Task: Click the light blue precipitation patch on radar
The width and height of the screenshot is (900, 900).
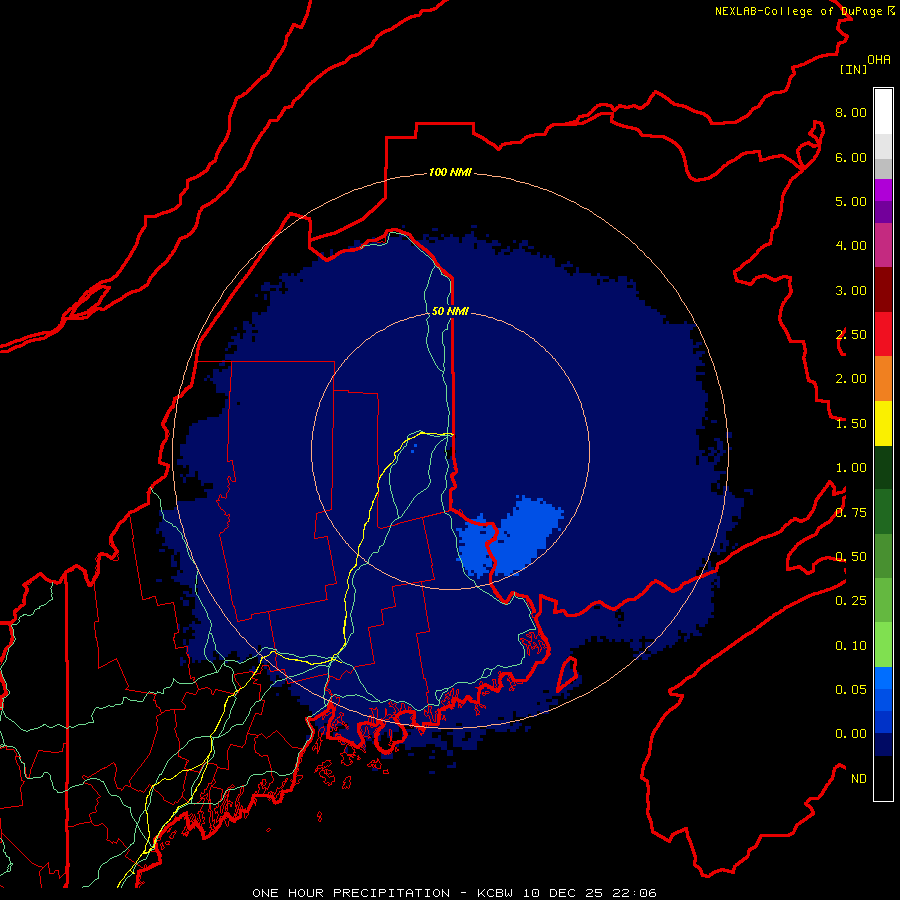Action: [511, 537]
